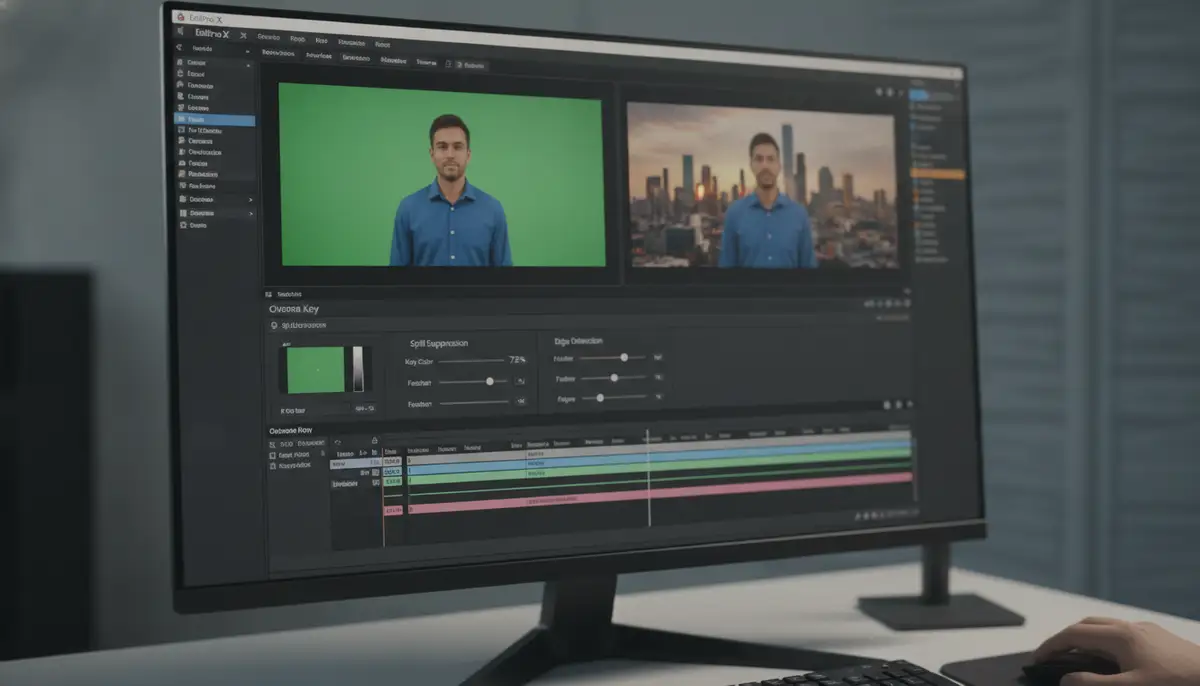Click the green screen source preview
Screen dimensions: 1200x686
tap(443, 175)
